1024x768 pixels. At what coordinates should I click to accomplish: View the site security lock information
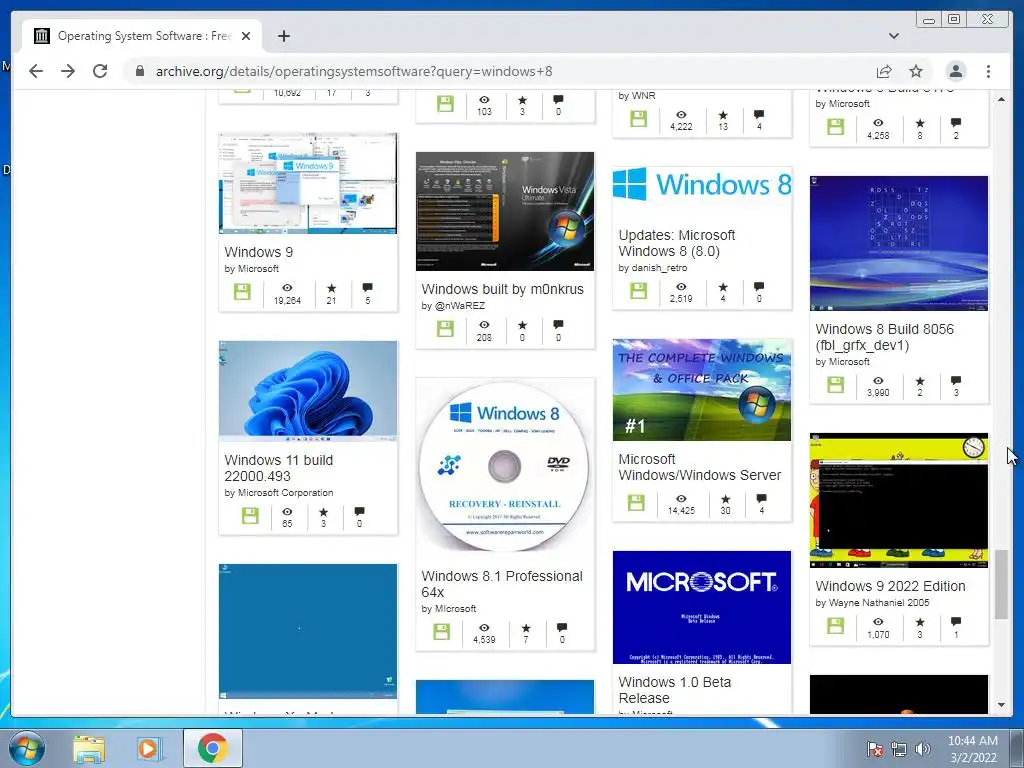click(x=139, y=71)
